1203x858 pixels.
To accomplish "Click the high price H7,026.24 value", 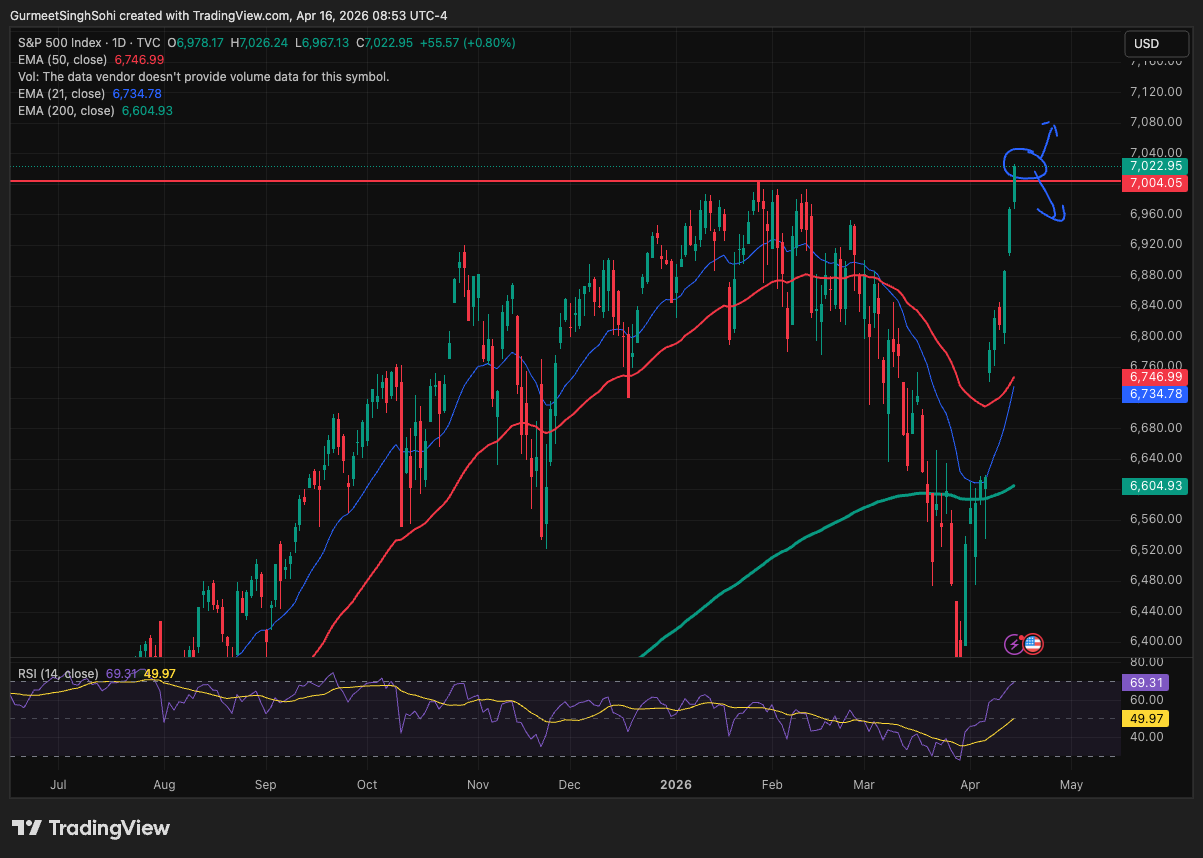I will pos(259,43).
